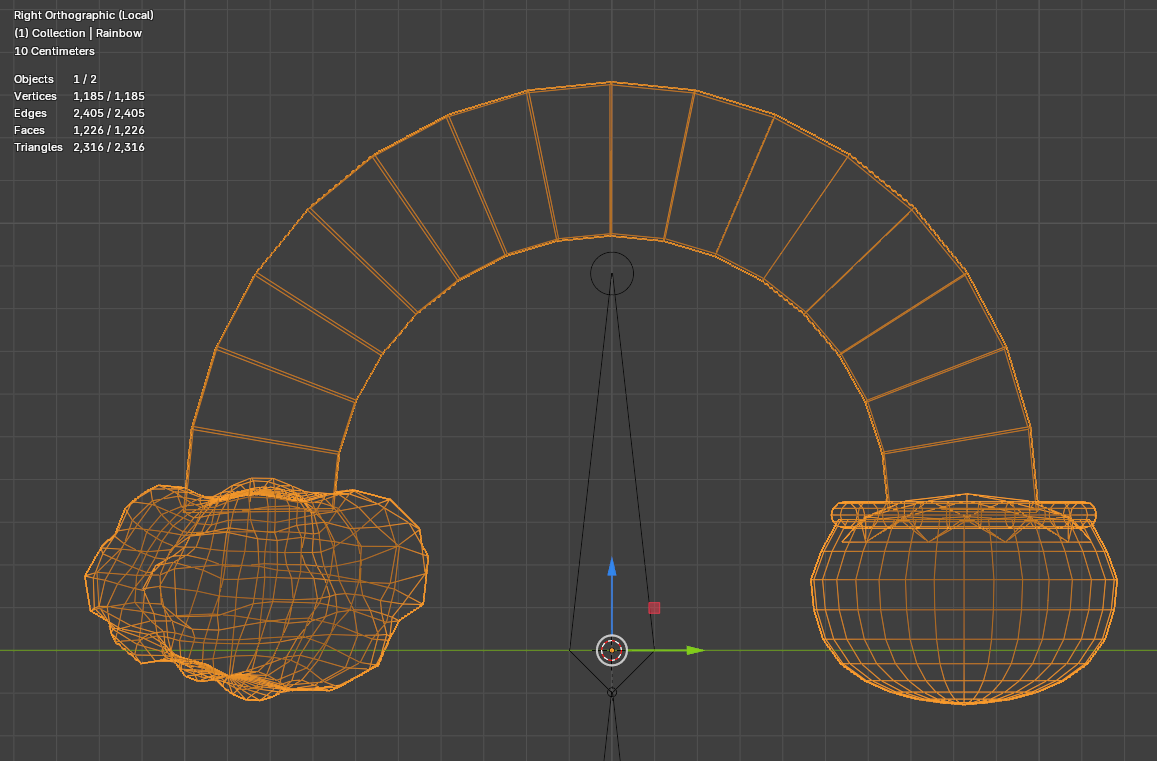Select the small bone joint circle below gizmo
Image resolution: width=1157 pixels, height=761 pixels.
[612, 692]
